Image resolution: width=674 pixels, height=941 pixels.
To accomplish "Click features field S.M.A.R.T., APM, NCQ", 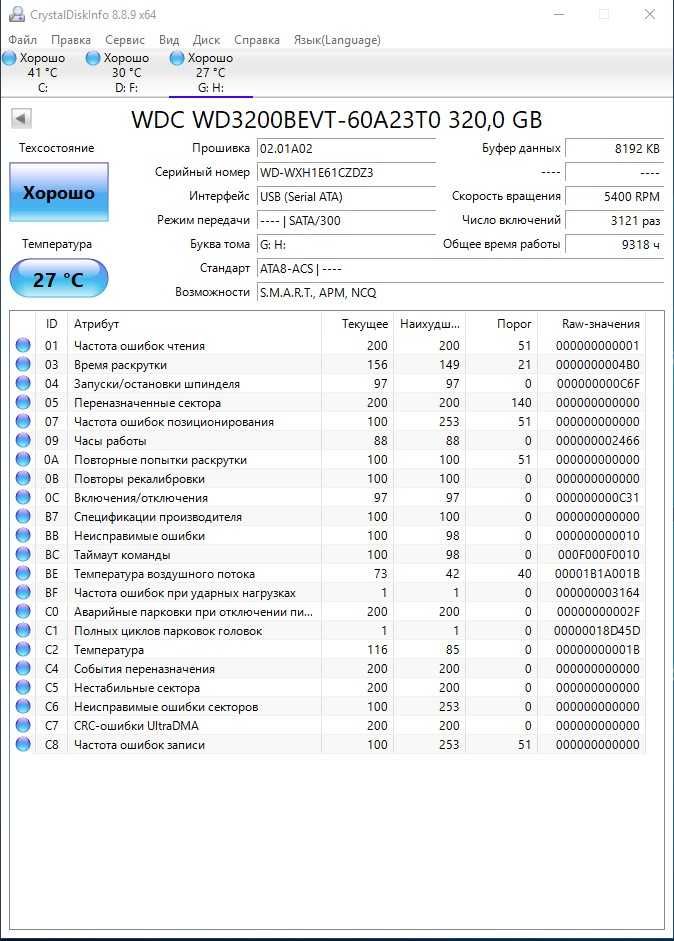I will click(x=460, y=293).
